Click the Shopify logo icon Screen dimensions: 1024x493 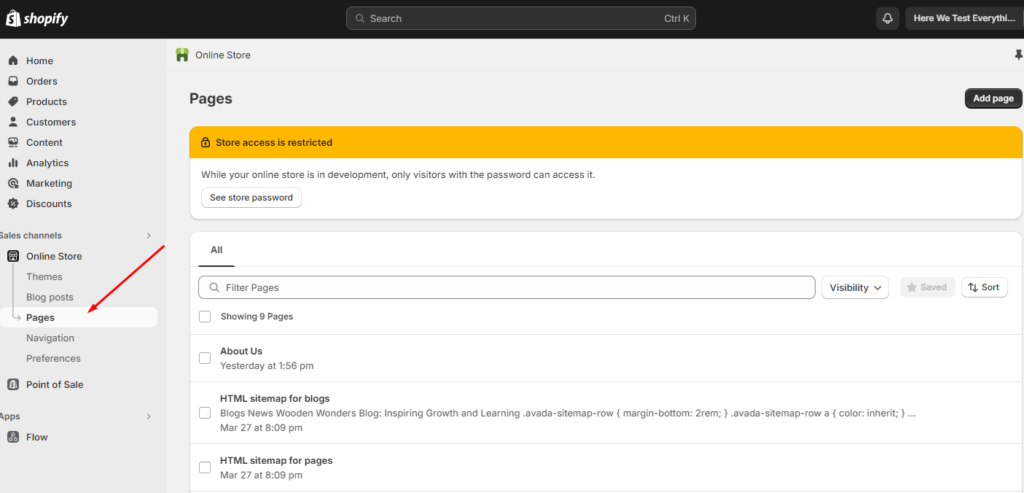click(x=14, y=18)
